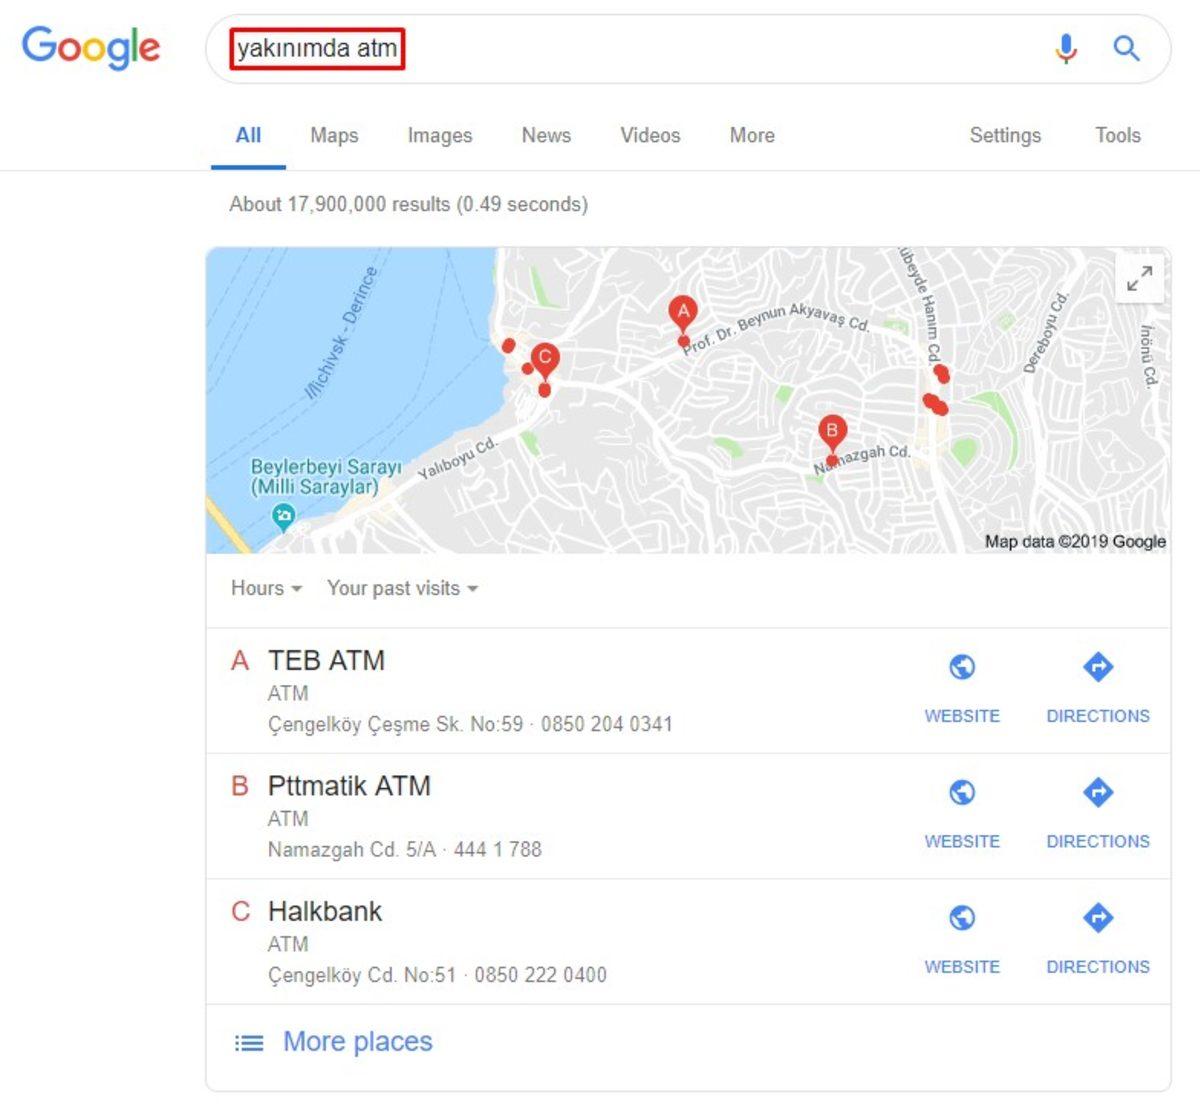Select map marker B for Pttmatik ATM
1200x1109 pixels.
tap(832, 430)
